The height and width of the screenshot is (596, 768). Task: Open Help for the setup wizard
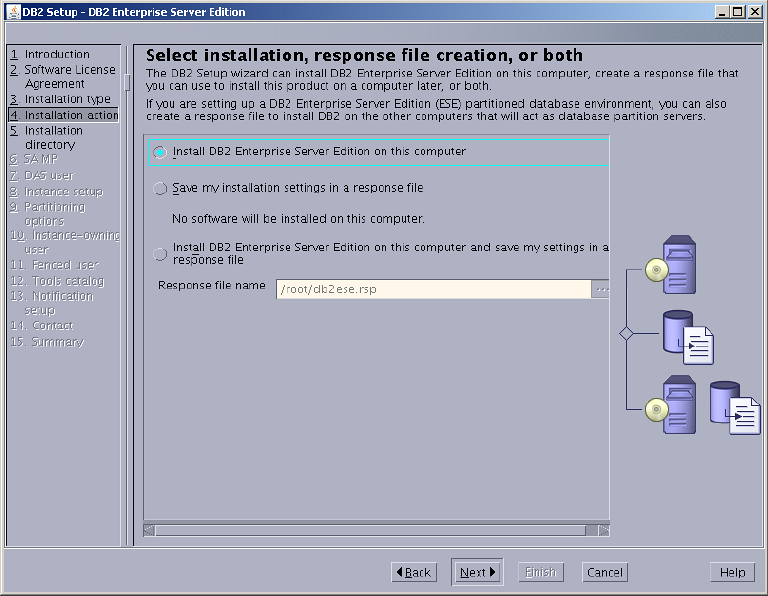(732, 572)
